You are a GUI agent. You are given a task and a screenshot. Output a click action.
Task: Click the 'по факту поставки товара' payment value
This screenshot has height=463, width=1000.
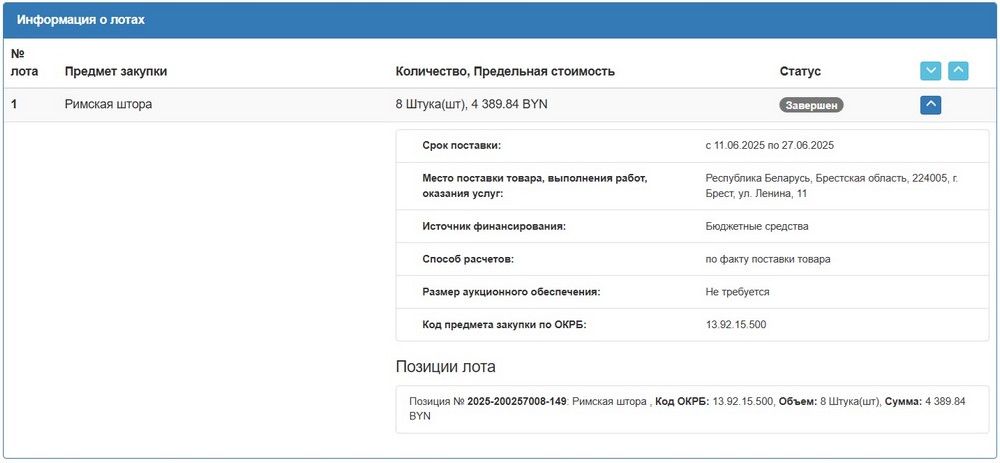[x=767, y=259]
